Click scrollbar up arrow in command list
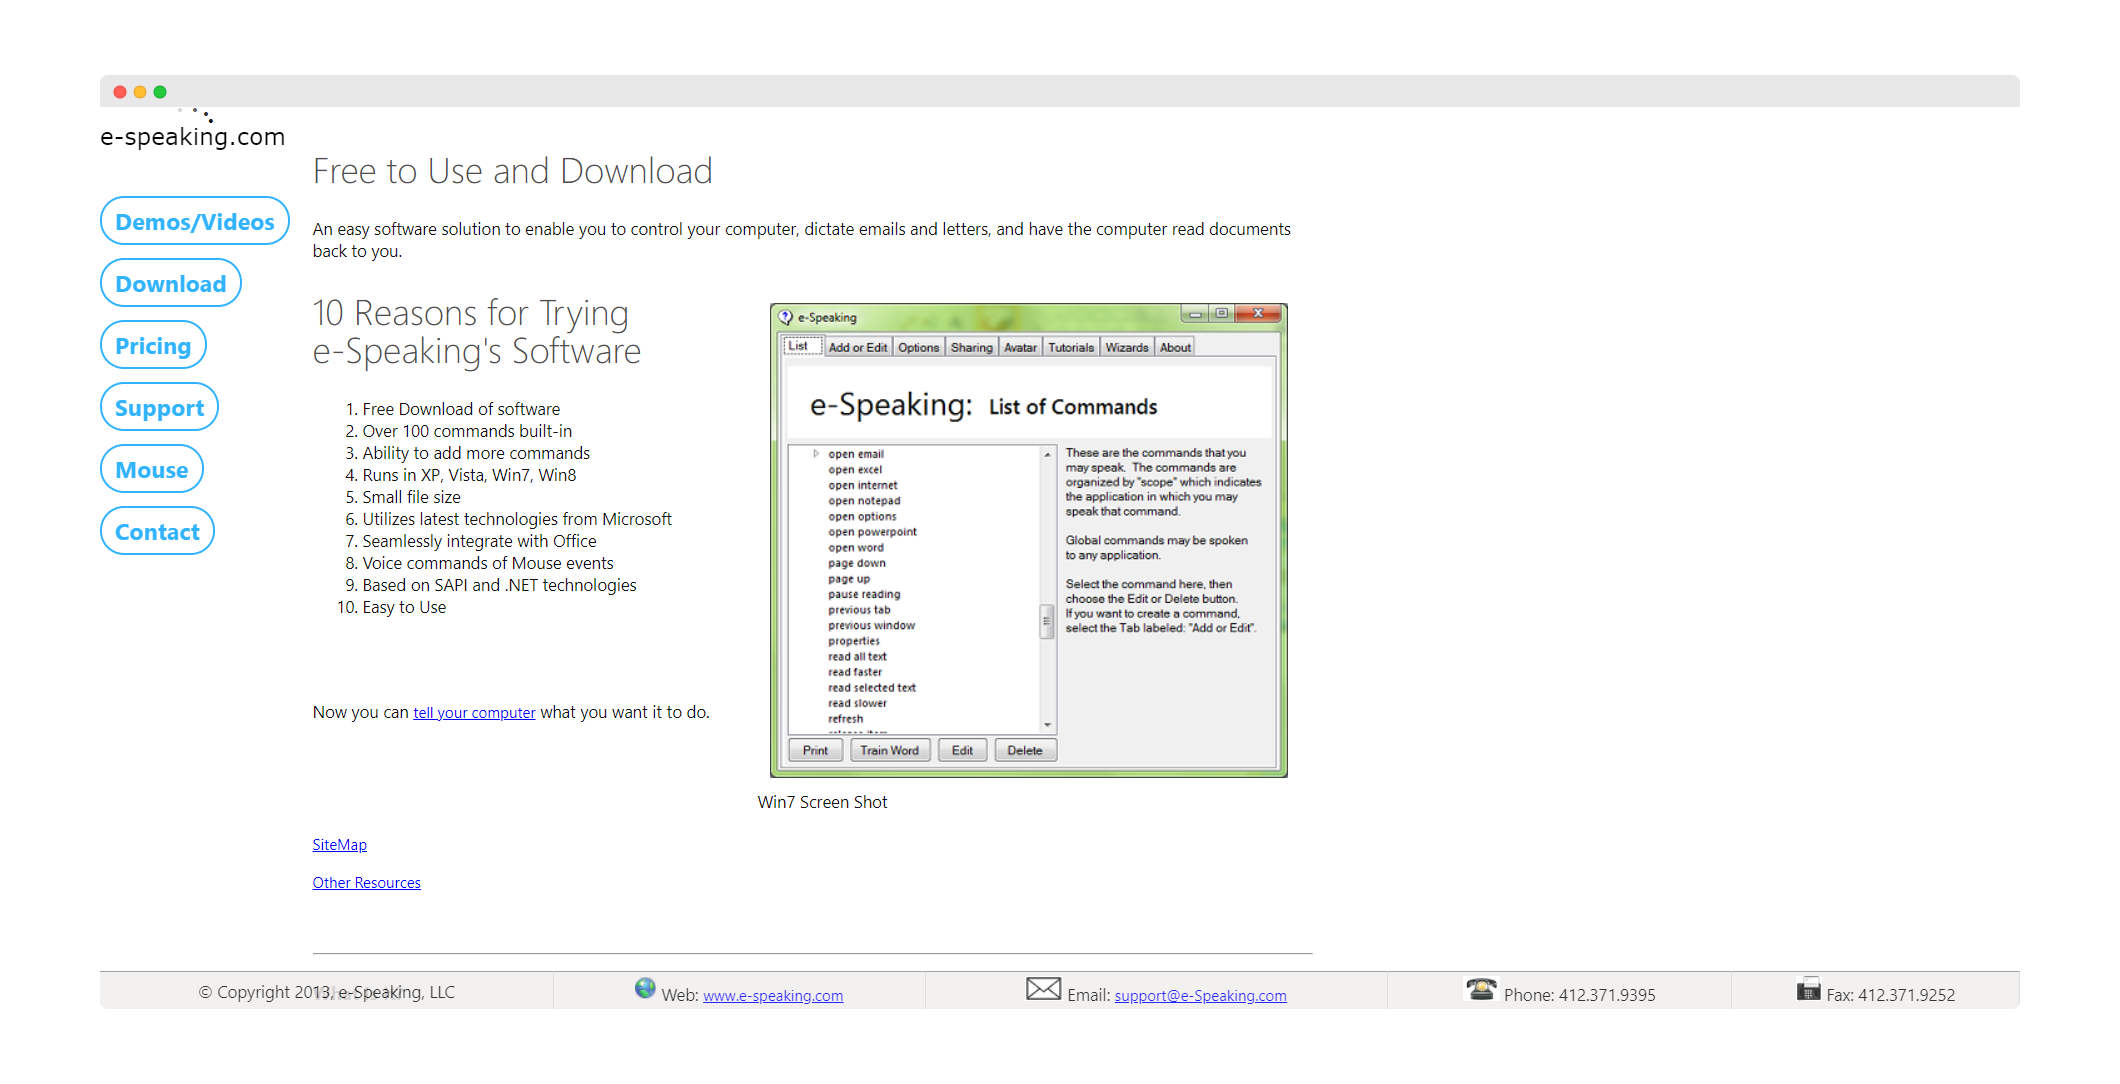This screenshot has width=2120, height=1084. coord(1047,455)
